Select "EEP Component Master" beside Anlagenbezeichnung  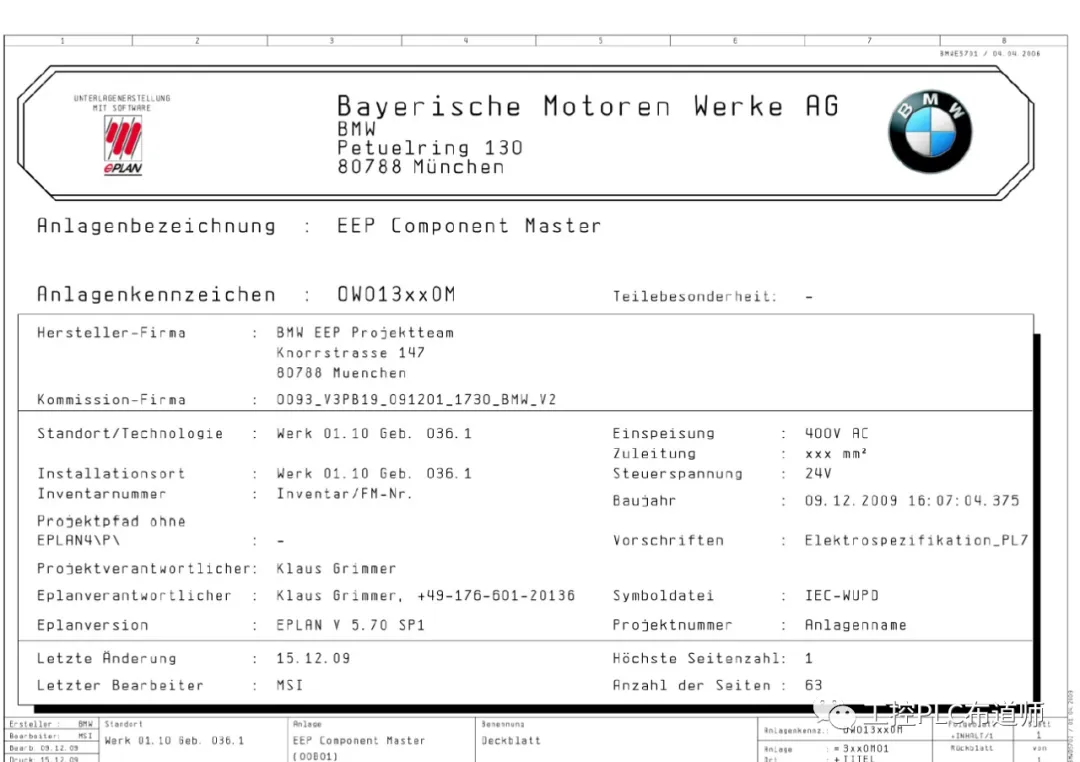click(x=469, y=226)
